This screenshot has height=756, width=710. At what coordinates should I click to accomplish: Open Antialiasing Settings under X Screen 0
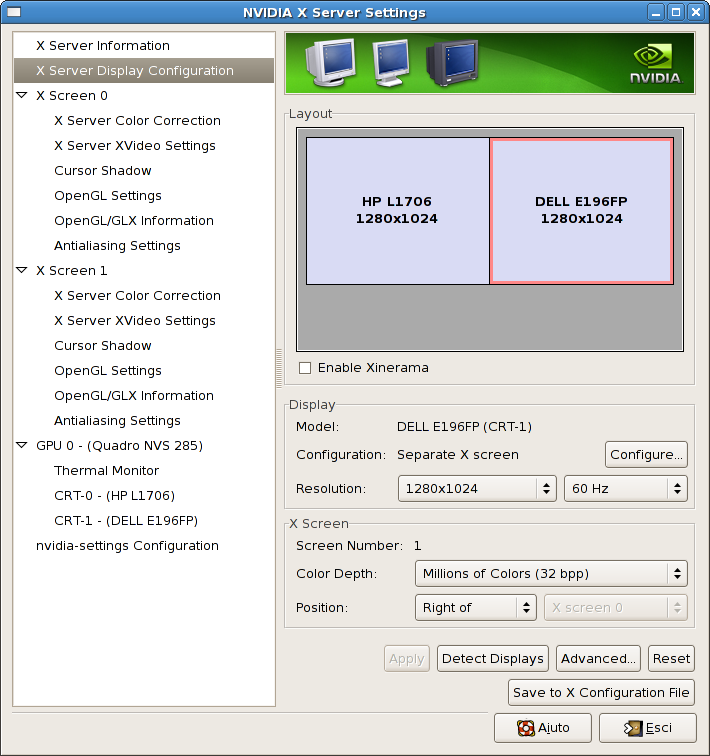tap(117, 246)
